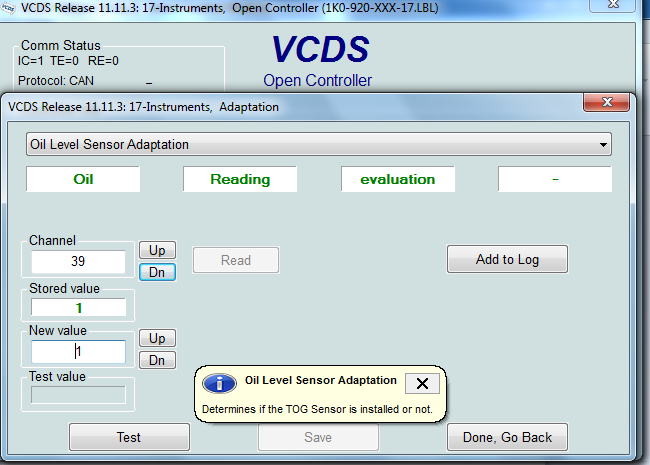Click the Save button

(x=318, y=437)
